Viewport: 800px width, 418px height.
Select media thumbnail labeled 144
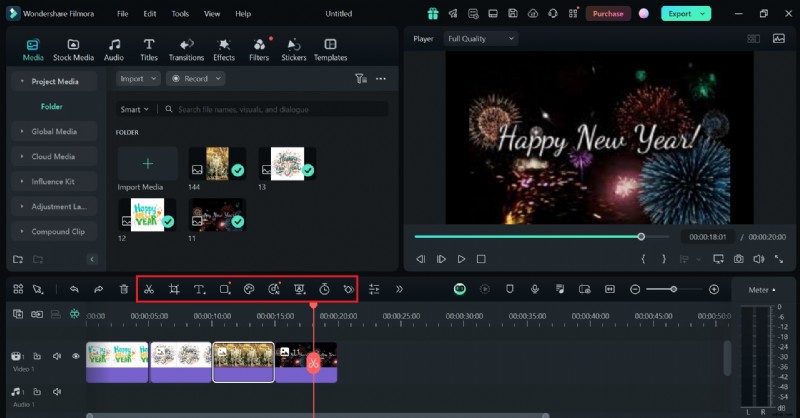pos(217,164)
